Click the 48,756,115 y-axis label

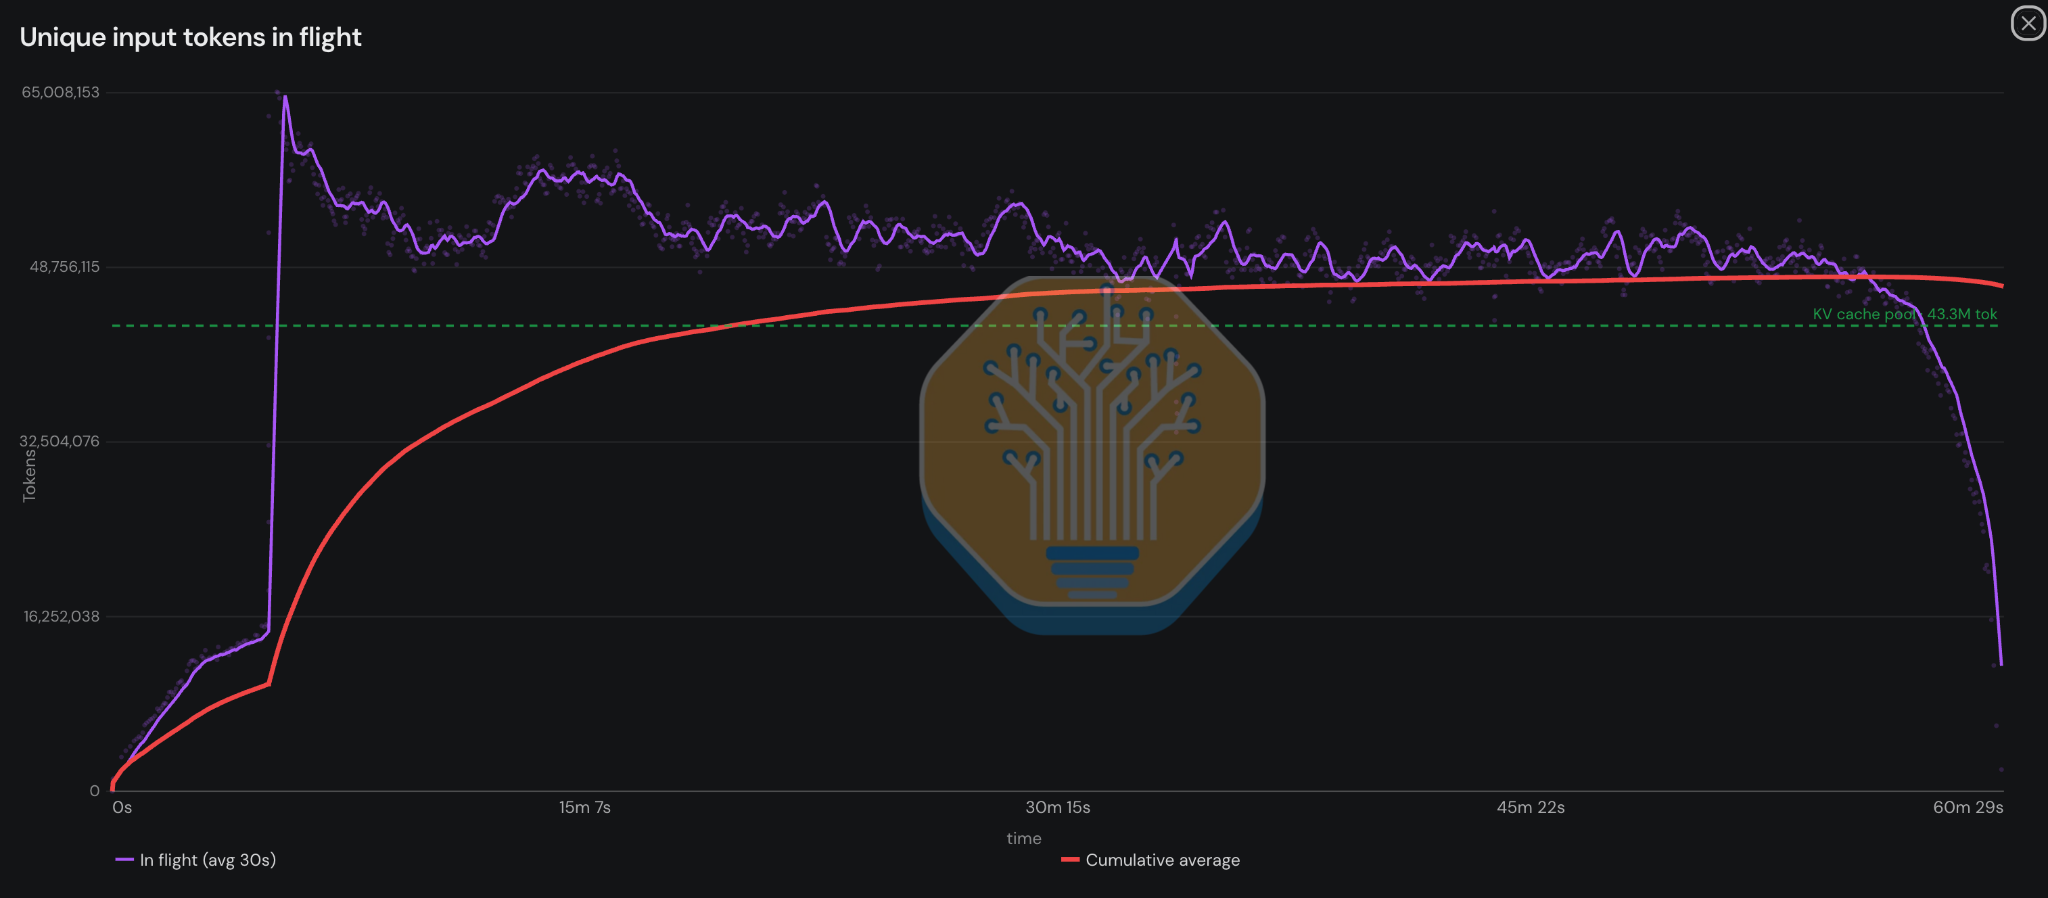(x=65, y=267)
